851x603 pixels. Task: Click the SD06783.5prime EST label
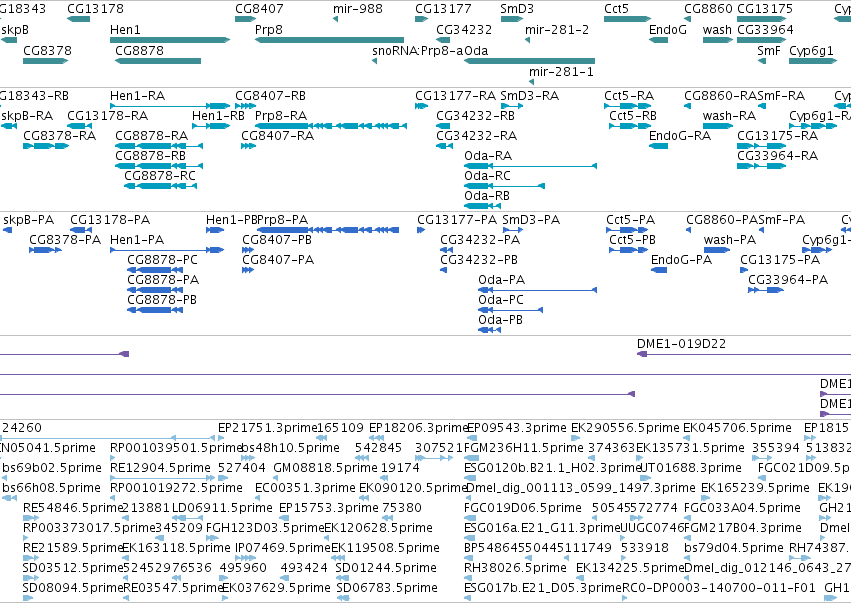coord(386,588)
